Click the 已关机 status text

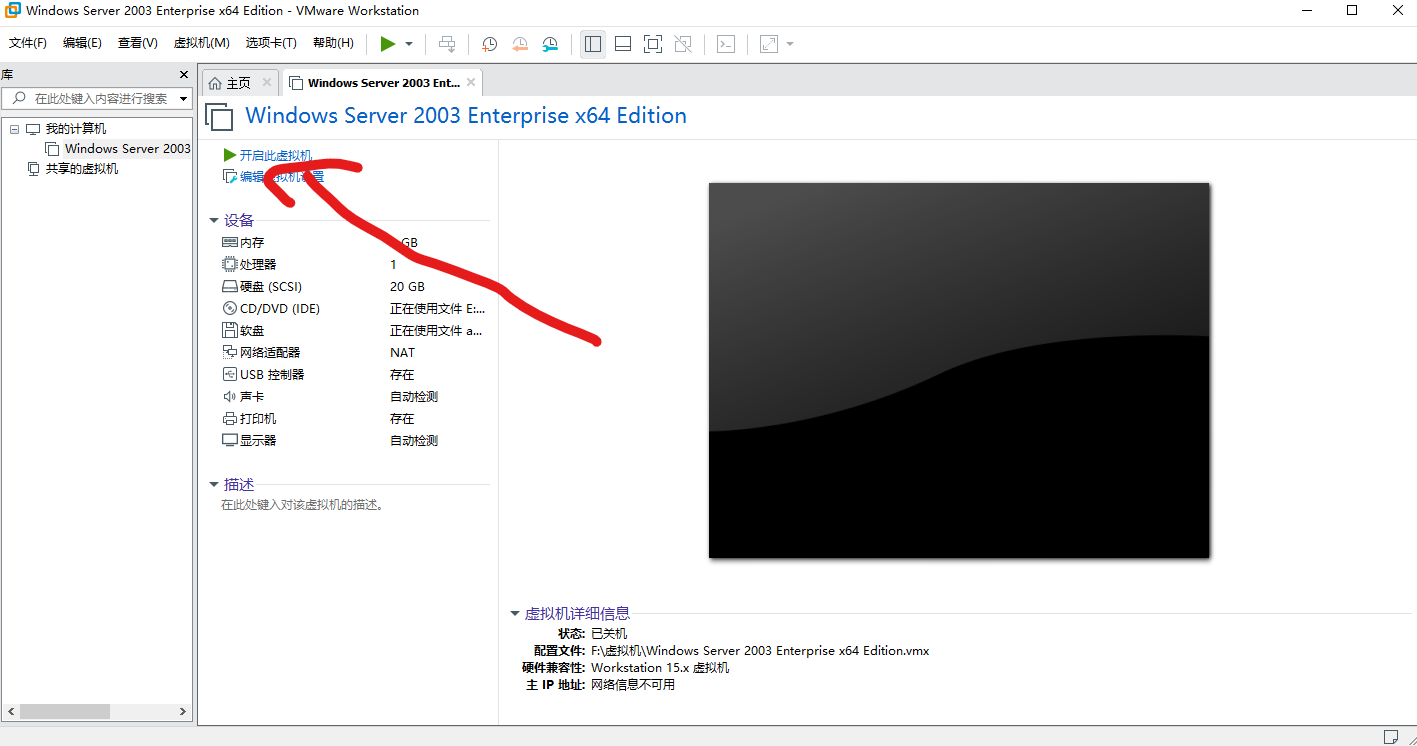click(x=609, y=634)
